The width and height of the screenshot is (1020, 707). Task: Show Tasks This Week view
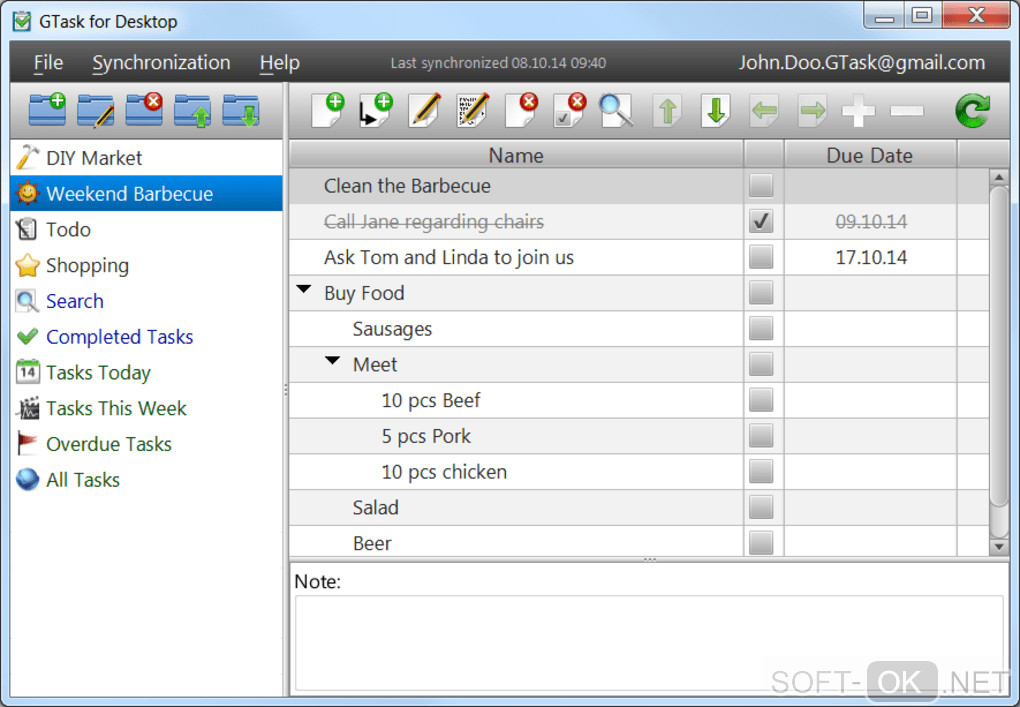click(x=146, y=408)
